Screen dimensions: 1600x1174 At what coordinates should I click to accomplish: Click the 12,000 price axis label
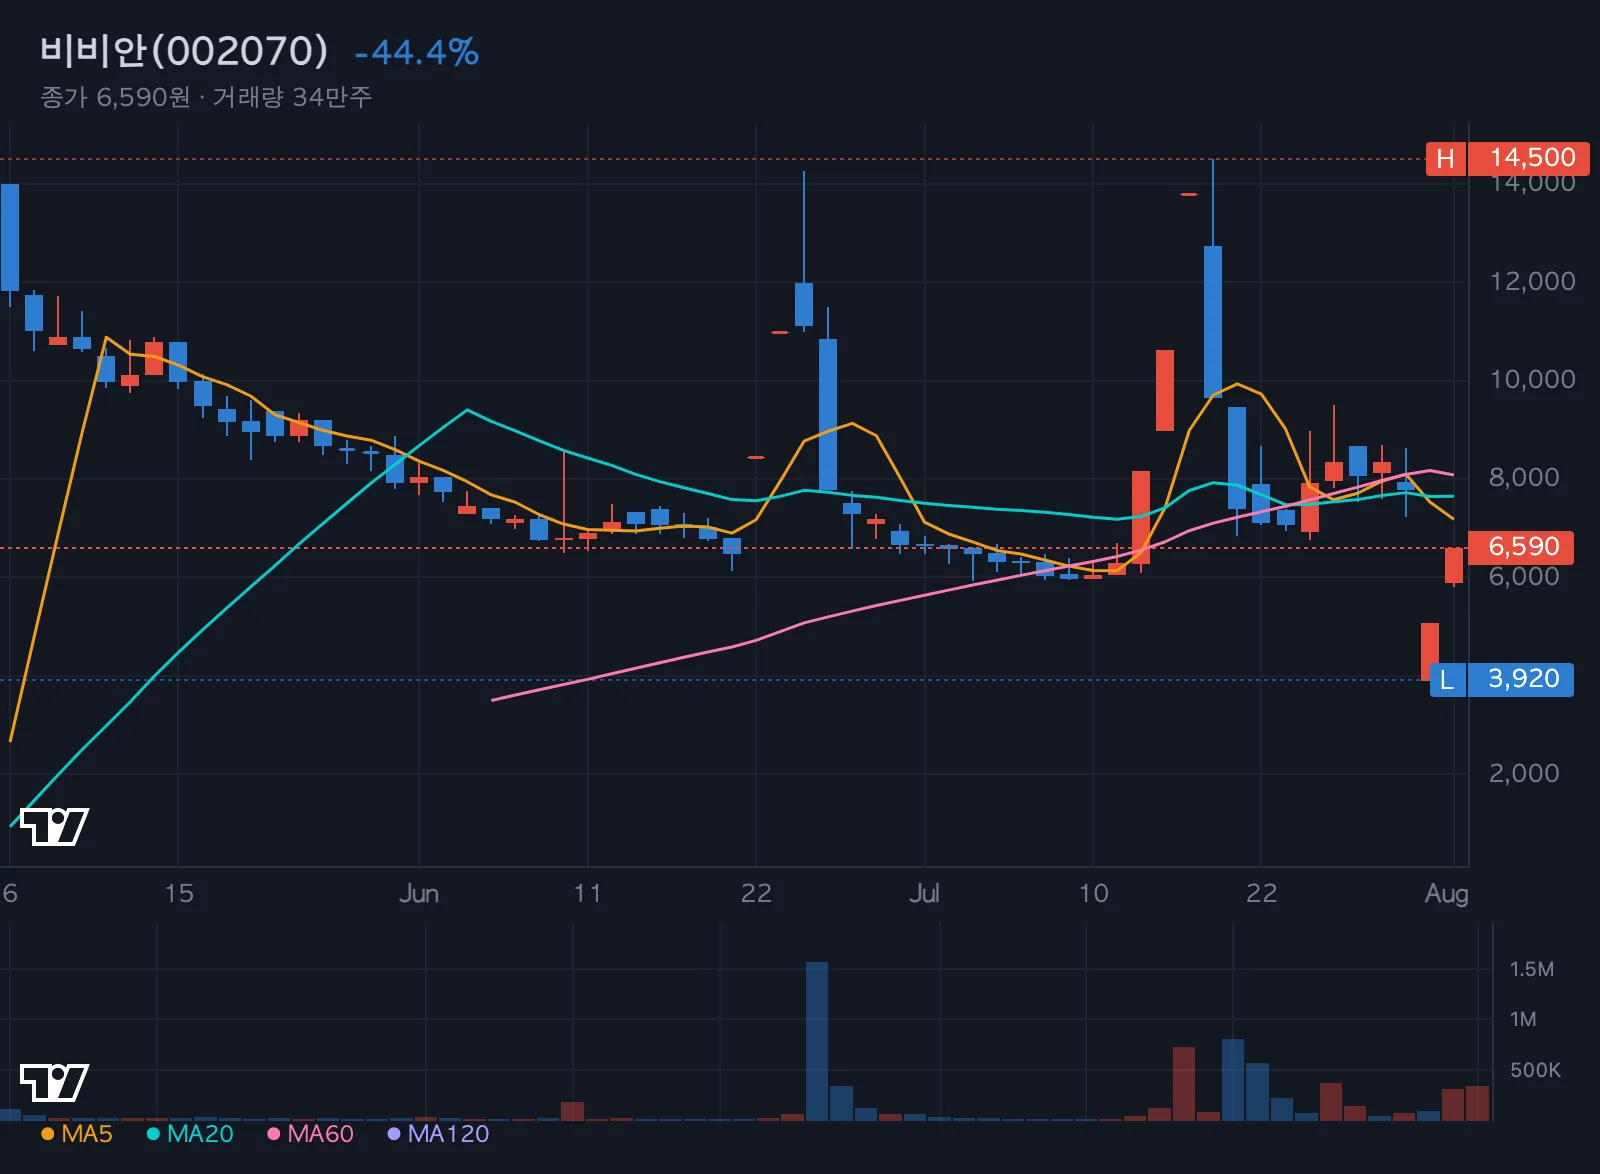point(1532,281)
